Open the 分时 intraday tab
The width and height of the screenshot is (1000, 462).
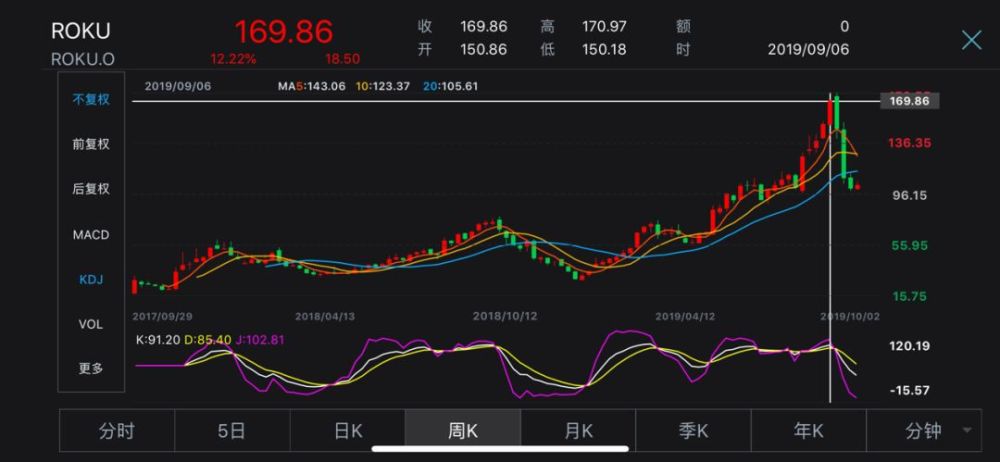117,431
